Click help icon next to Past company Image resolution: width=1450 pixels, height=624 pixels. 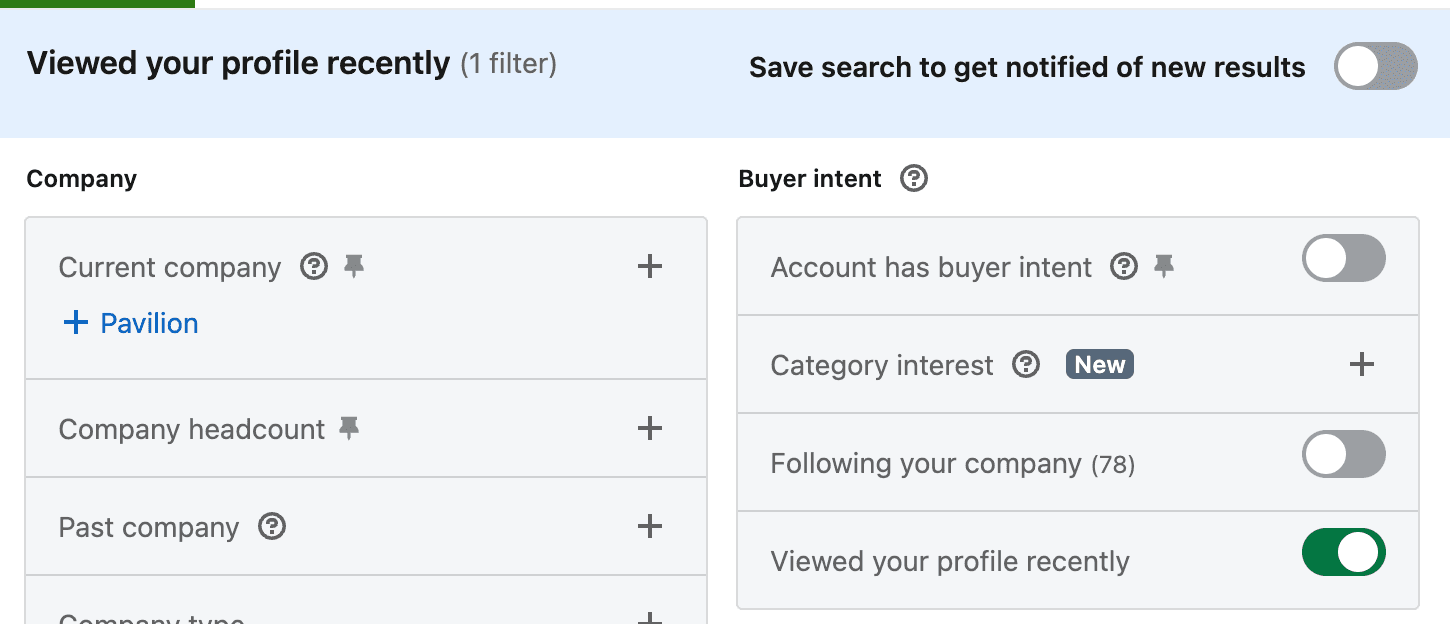point(272,527)
